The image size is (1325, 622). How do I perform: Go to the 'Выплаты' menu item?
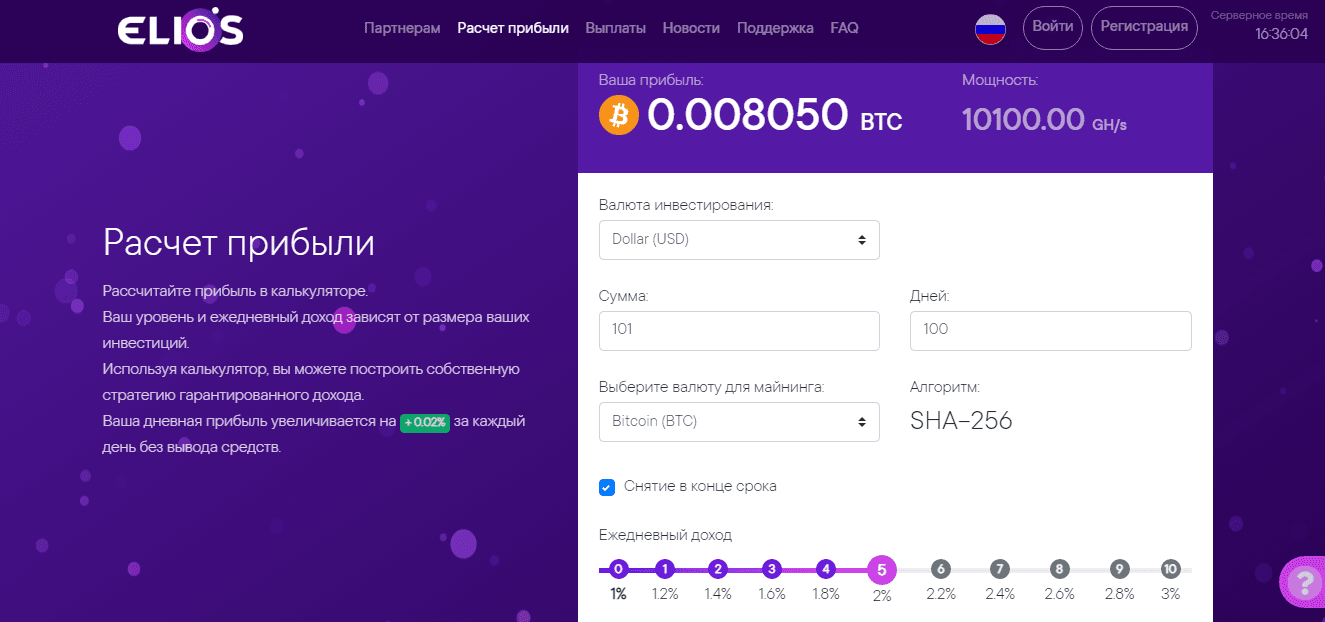pos(615,28)
